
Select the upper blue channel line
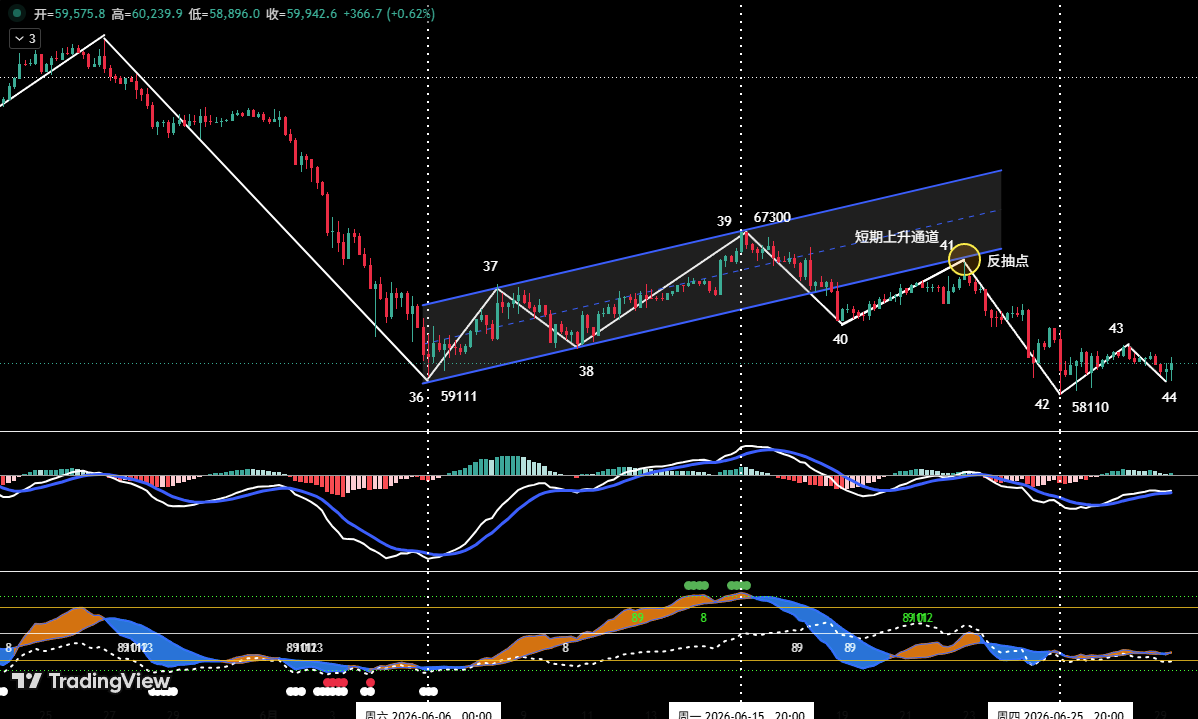712,238
